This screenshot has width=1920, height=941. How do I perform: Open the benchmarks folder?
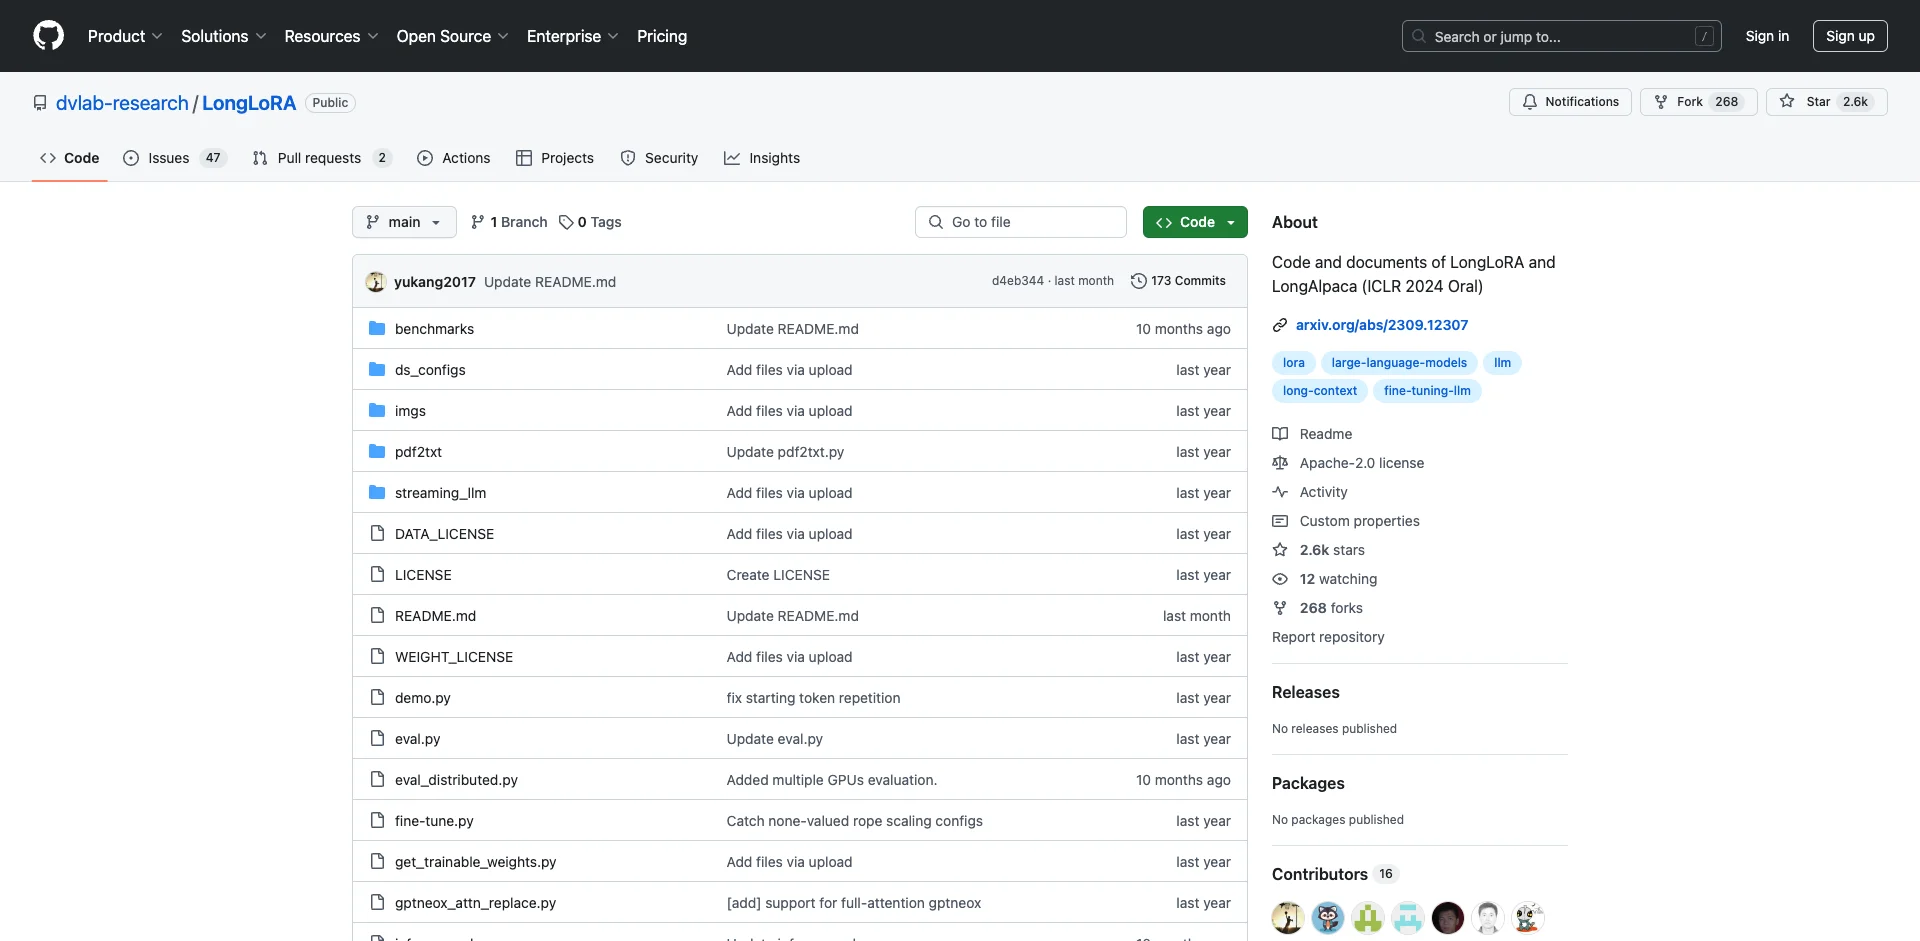[x=434, y=329]
